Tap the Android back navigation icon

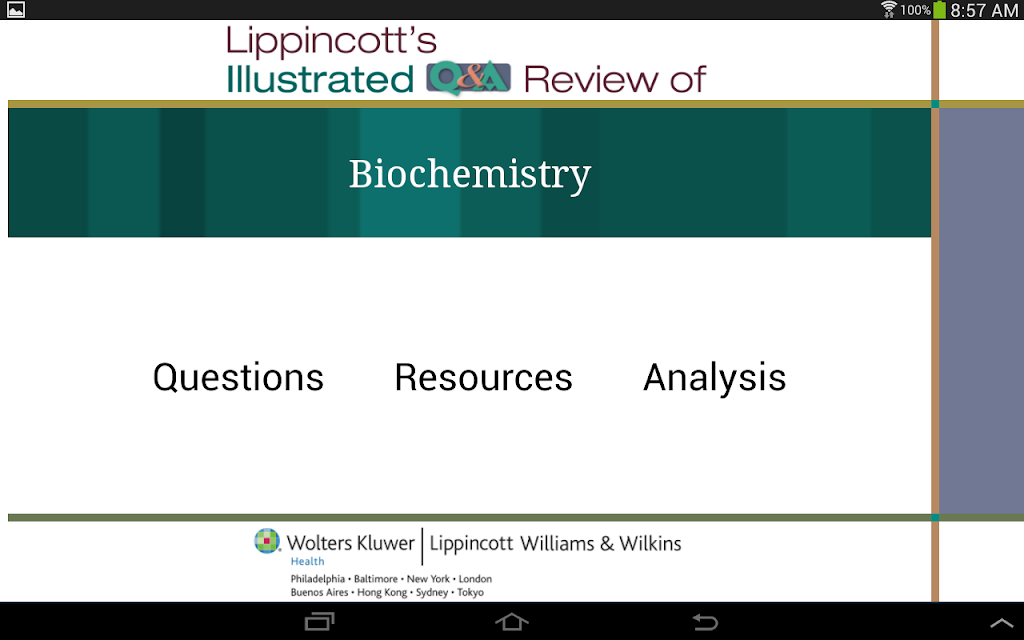705,621
